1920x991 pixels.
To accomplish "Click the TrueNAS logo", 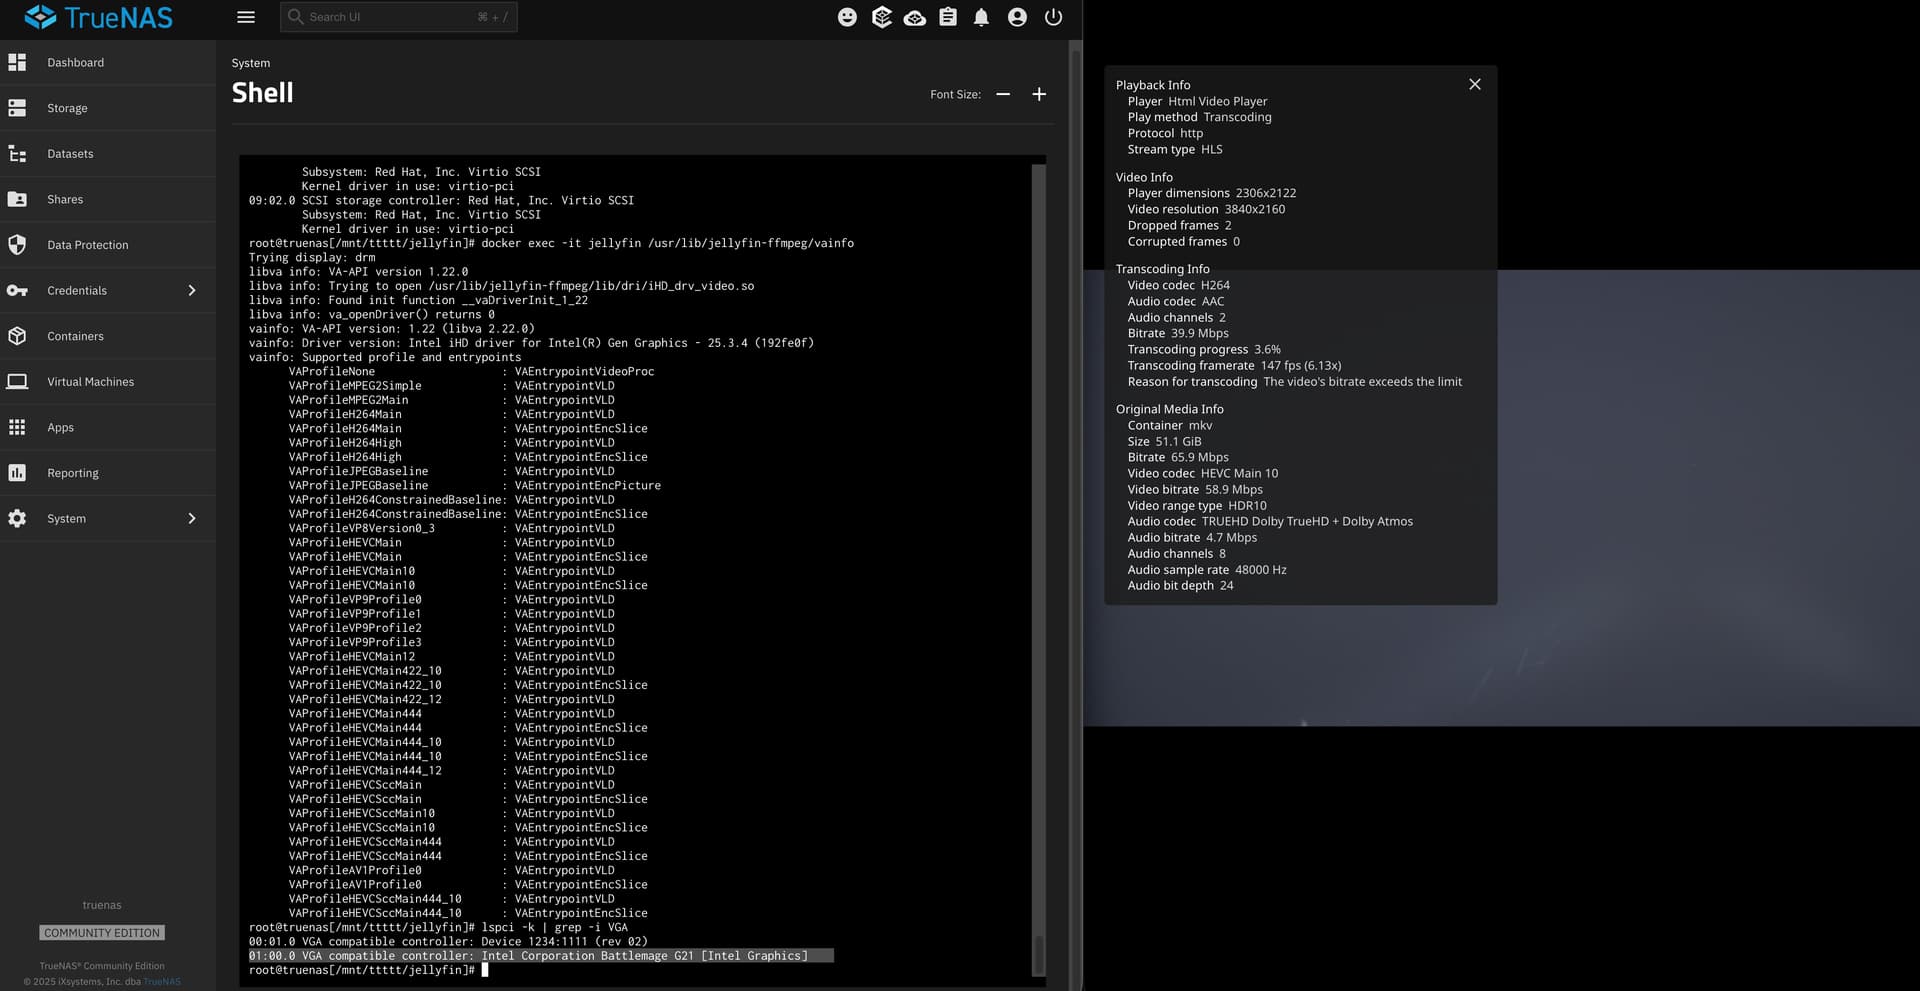I will pyautogui.click(x=98, y=17).
